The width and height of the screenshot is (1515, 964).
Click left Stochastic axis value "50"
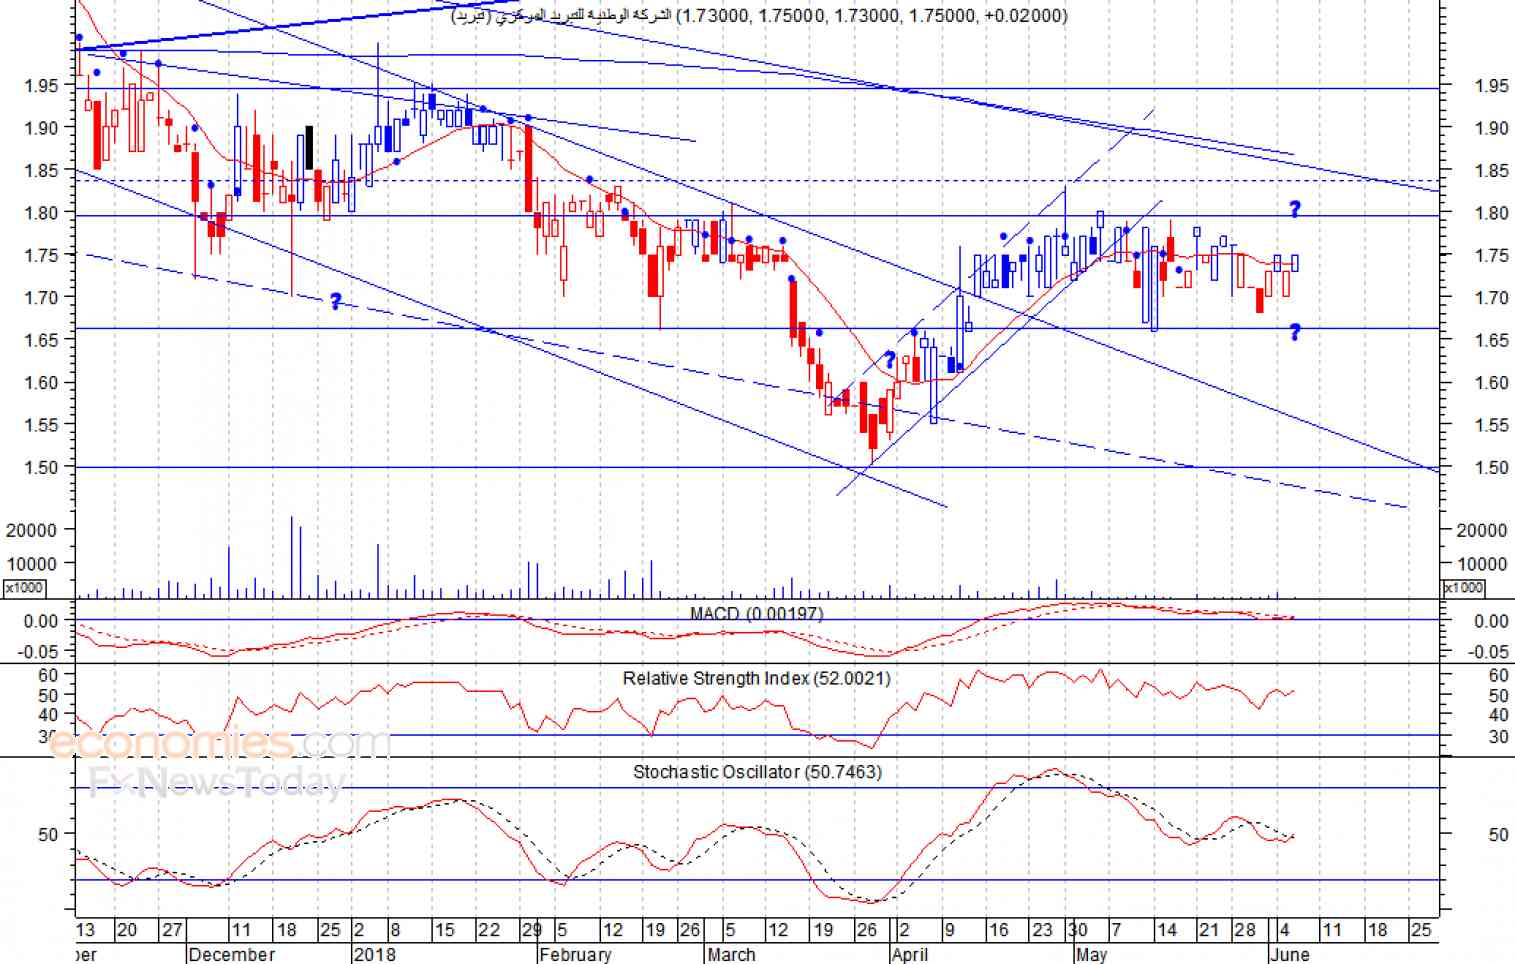click(x=49, y=834)
